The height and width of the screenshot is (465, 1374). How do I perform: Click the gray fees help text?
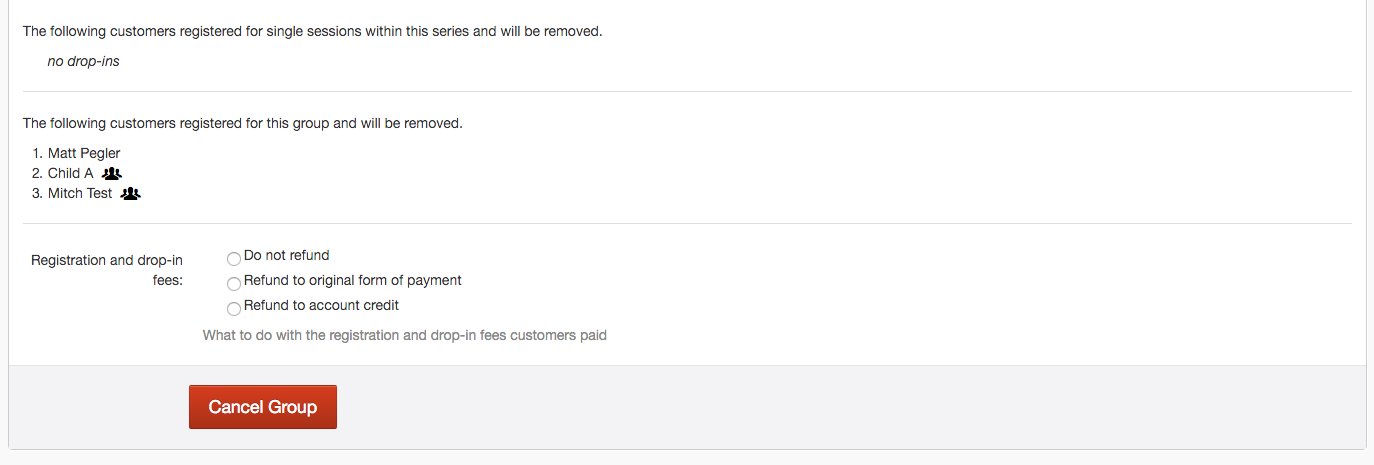click(404, 335)
